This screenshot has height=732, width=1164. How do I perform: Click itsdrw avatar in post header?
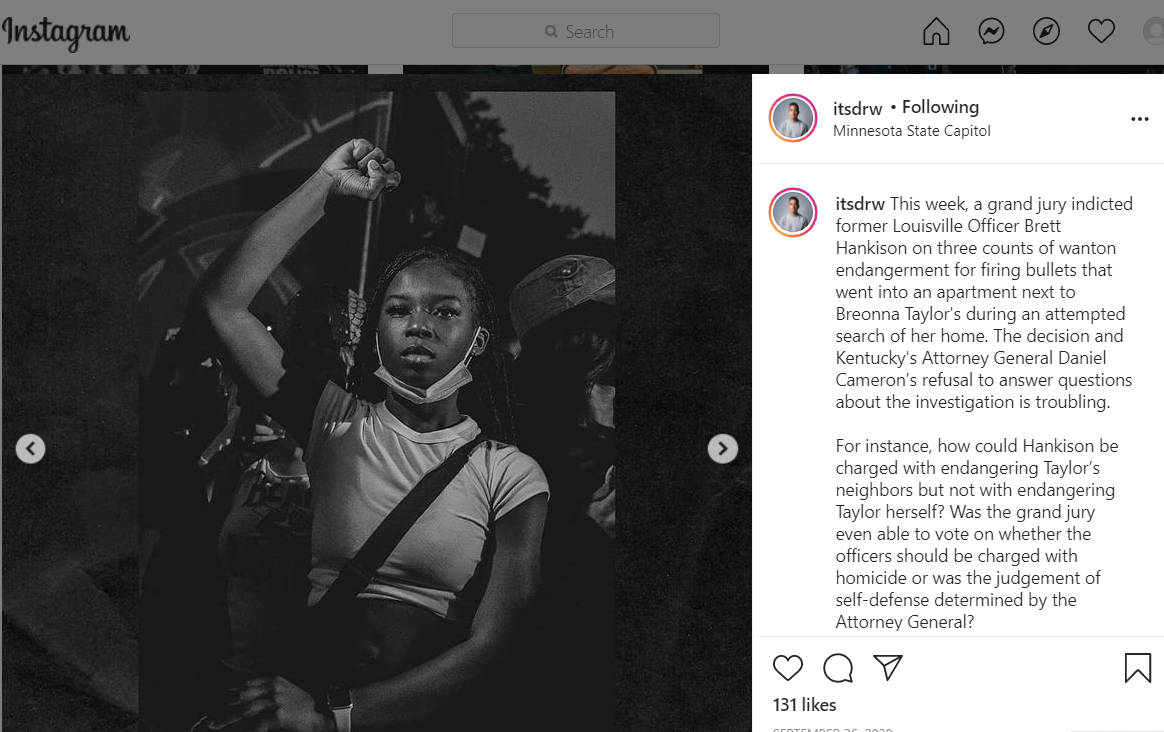point(793,118)
